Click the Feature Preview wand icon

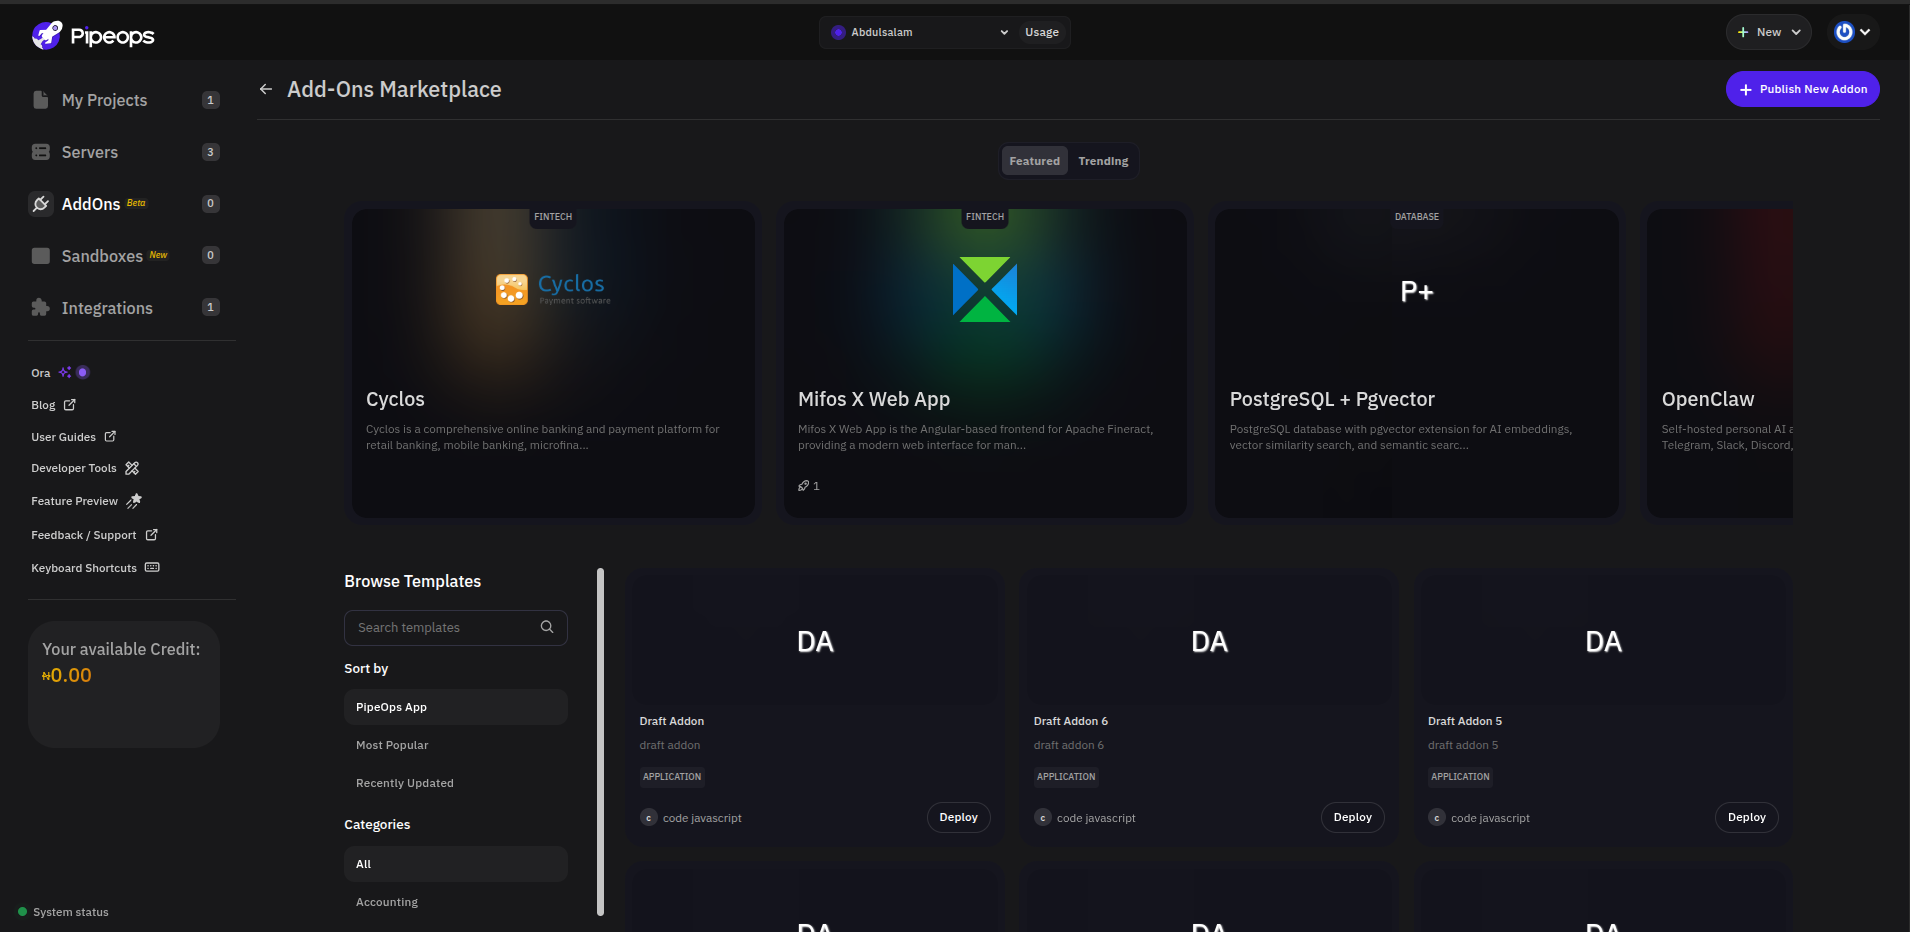(134, 501)
